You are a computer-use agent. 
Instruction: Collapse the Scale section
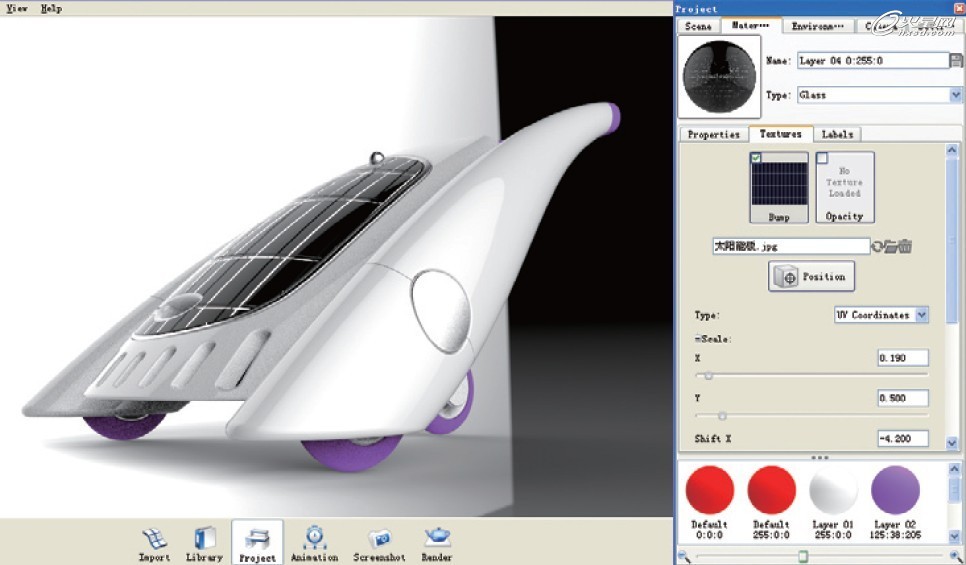click(697, 339)
